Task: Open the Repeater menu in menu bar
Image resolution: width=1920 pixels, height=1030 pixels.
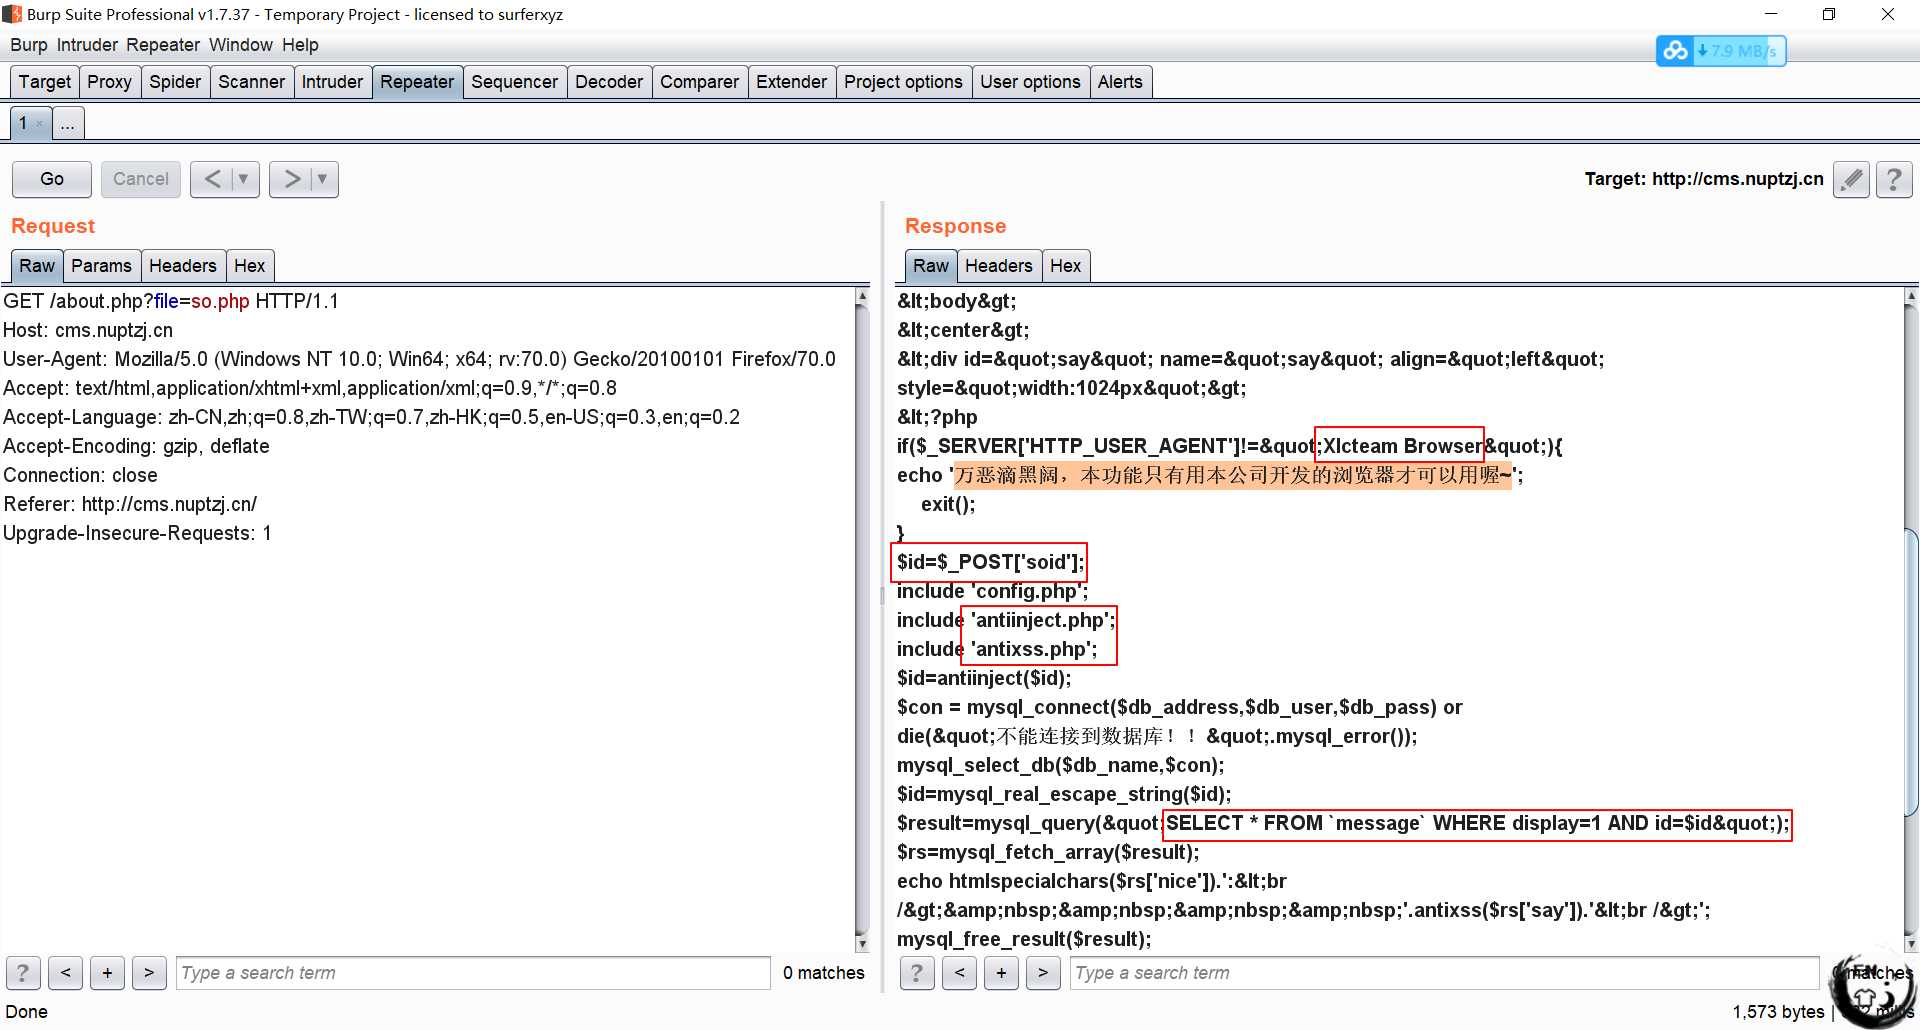Action: [163, 45]
